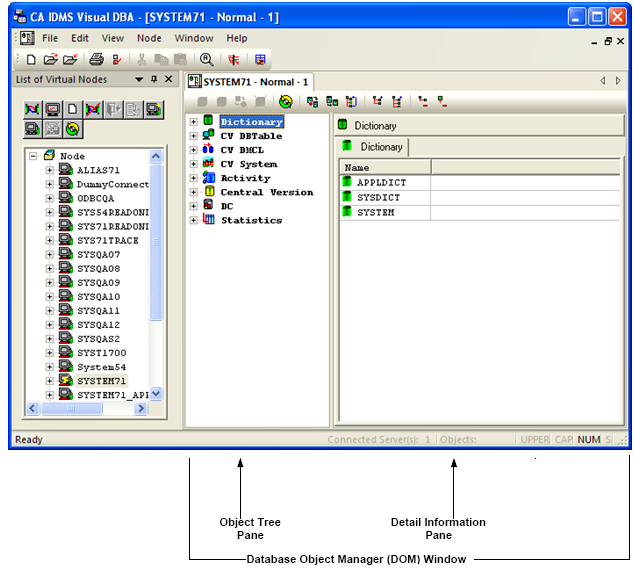This screenshot has height=568, width=634.
Task: Click the virtual nodes vertical scrollbar down arrow
Action: 156,394
